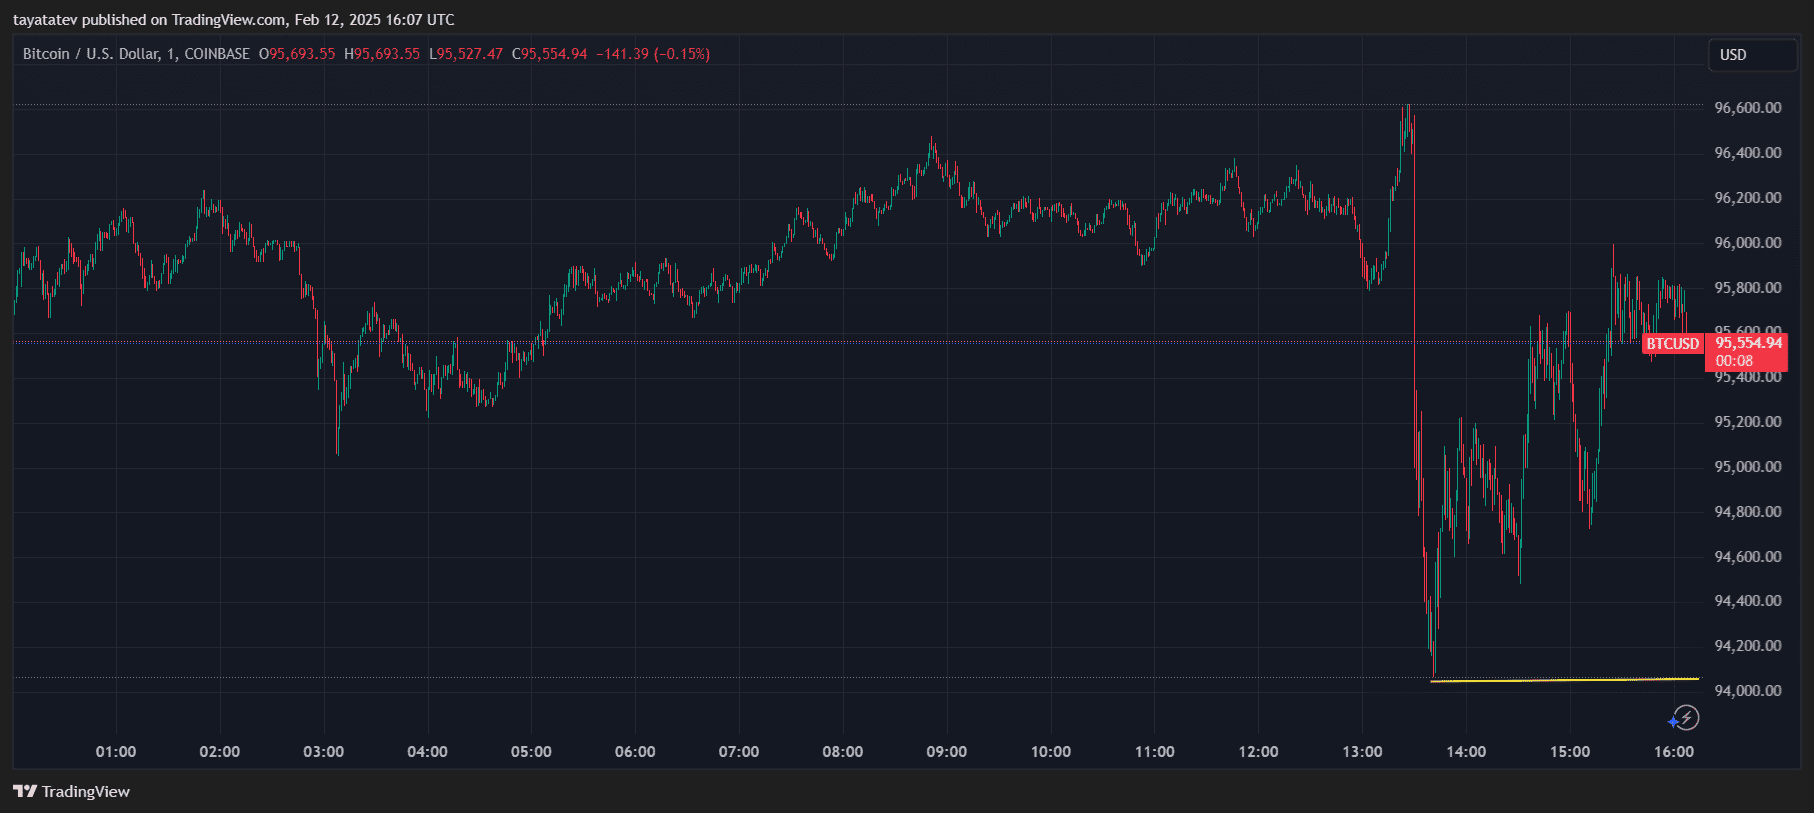The image size is (1814, 813).
Task: Click the 96,000.00 price axis label
Action: click(x=1747, y=243)
